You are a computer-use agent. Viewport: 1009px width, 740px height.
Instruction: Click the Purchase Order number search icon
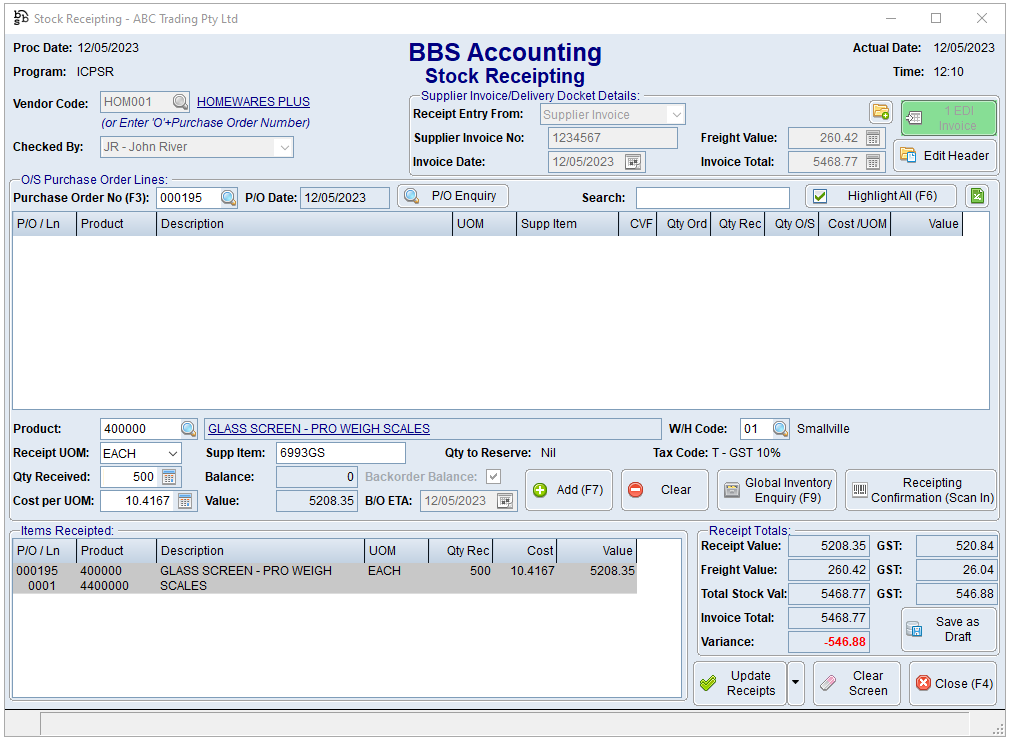click(x=229, y=198)
